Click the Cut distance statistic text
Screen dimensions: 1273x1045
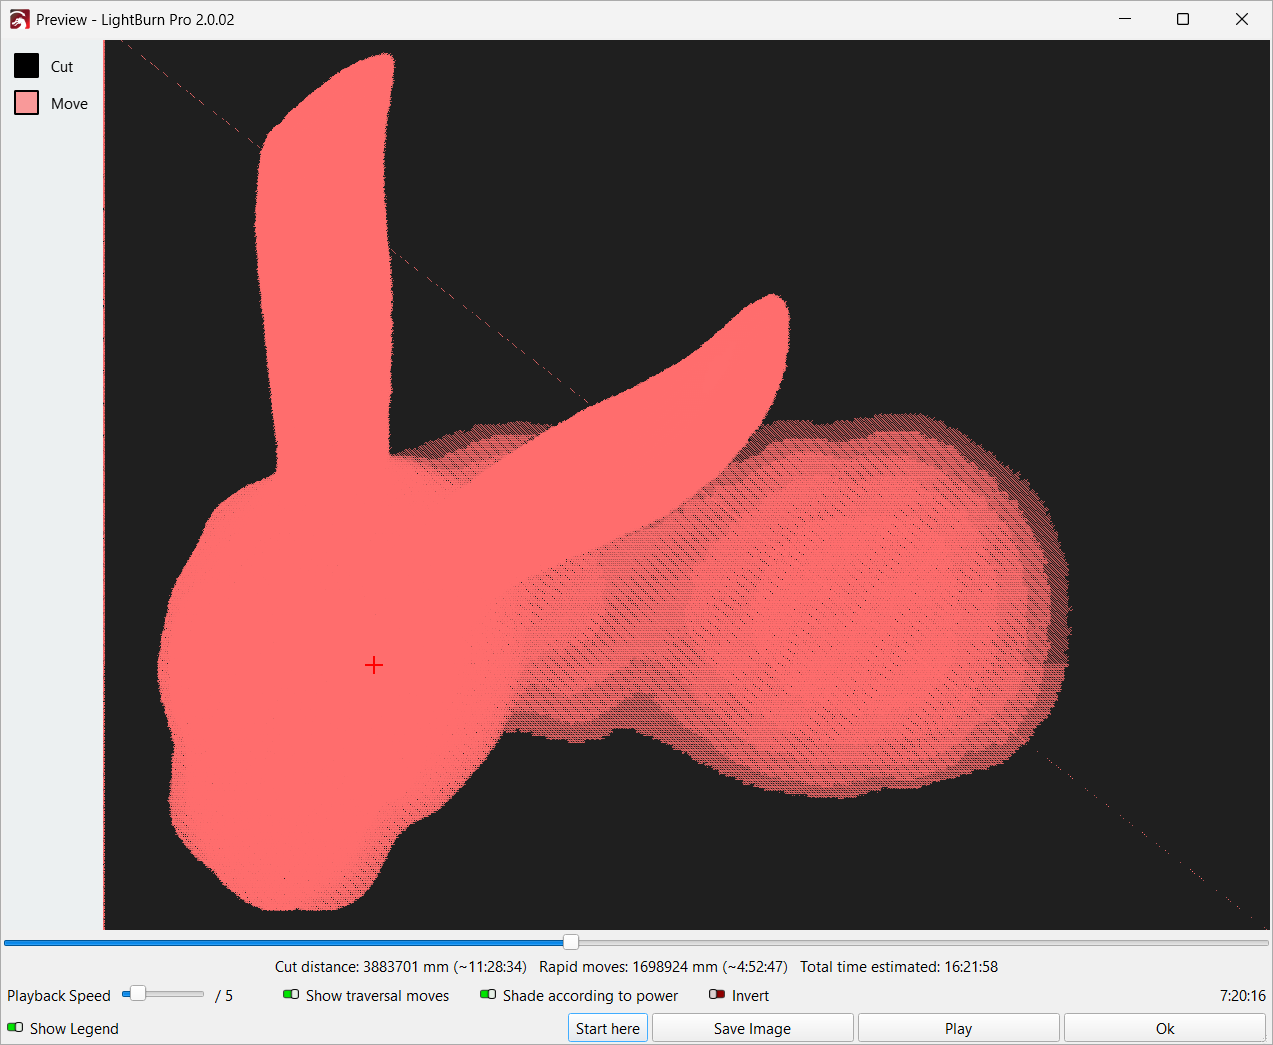point(400,967)
